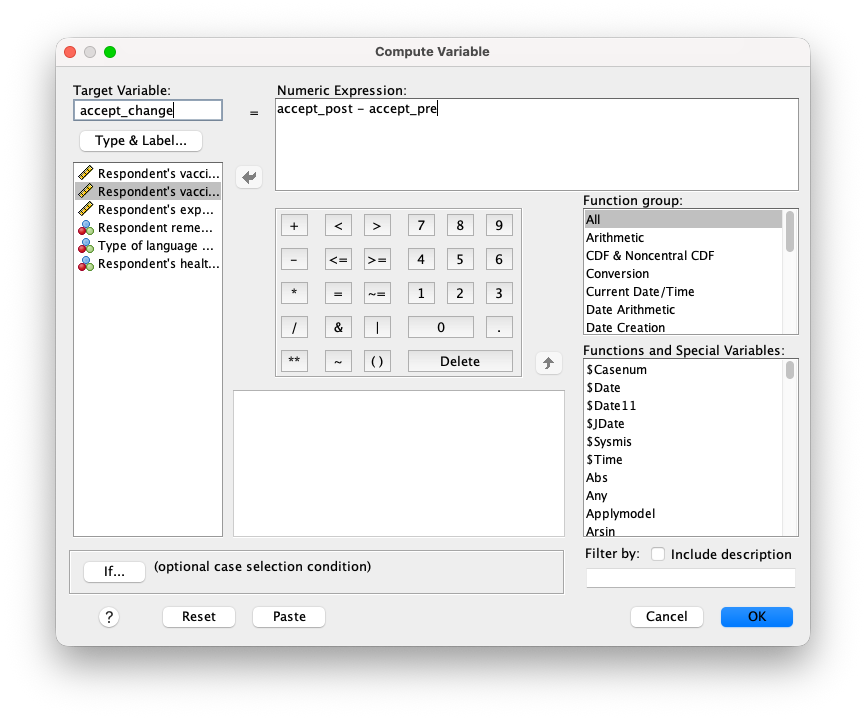Viewport: 866px width, 720px height.
Task: Click the decimal point keypad button
Action: tap(499, 327)
